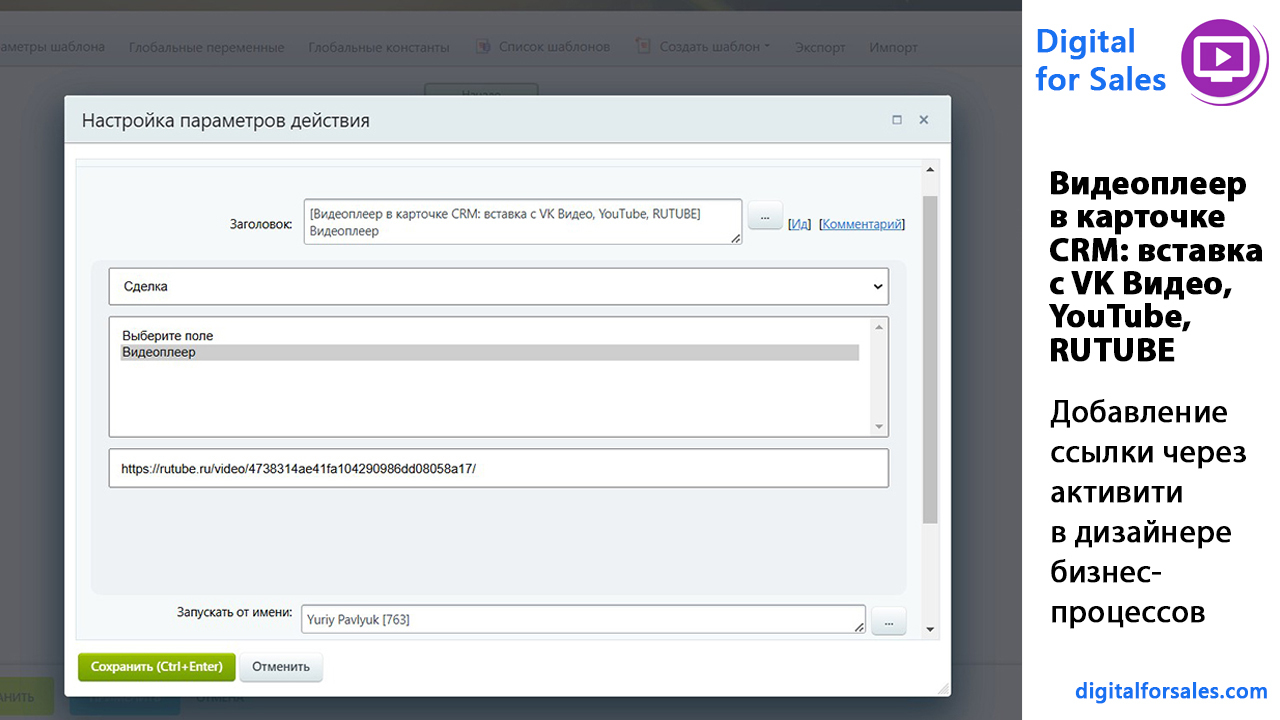The width and height of the screenshot is (1280, 720).
Task: Click the dialog vertical scrollbar thumb
Action: coord(930,360)
